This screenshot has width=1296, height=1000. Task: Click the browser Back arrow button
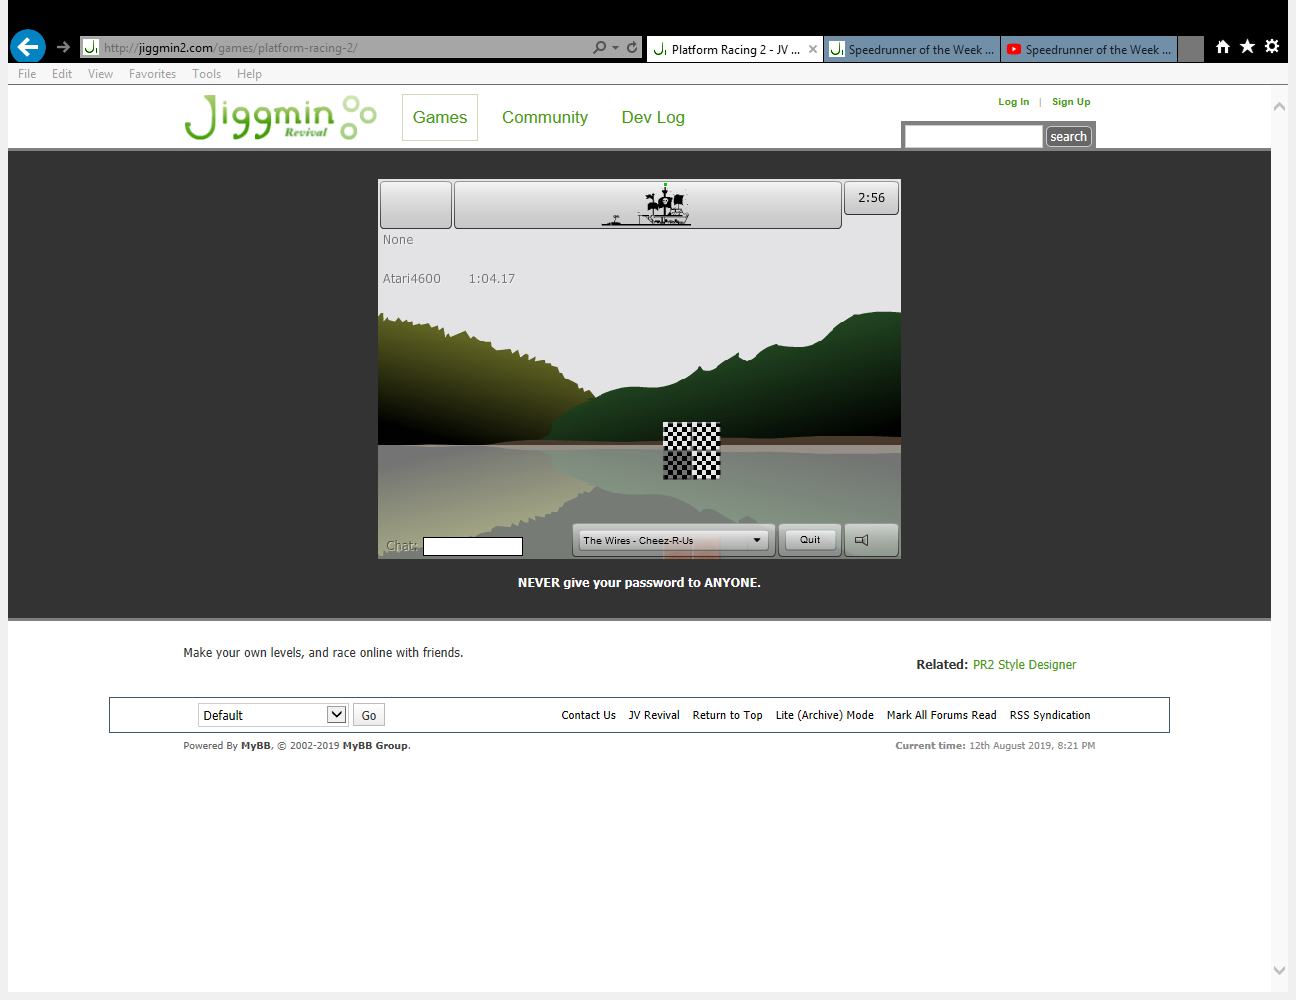click(28, 46)
